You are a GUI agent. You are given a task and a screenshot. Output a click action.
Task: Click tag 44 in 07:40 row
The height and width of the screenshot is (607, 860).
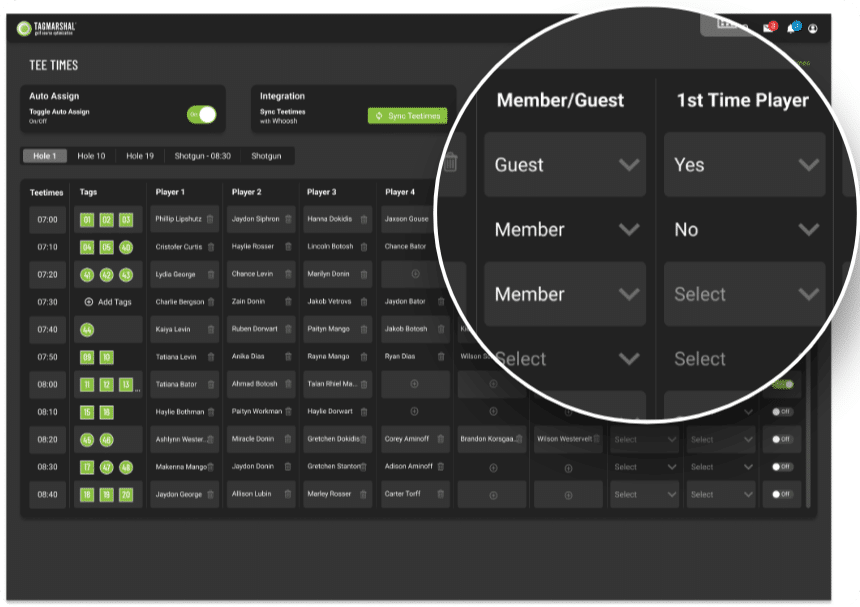87,329
